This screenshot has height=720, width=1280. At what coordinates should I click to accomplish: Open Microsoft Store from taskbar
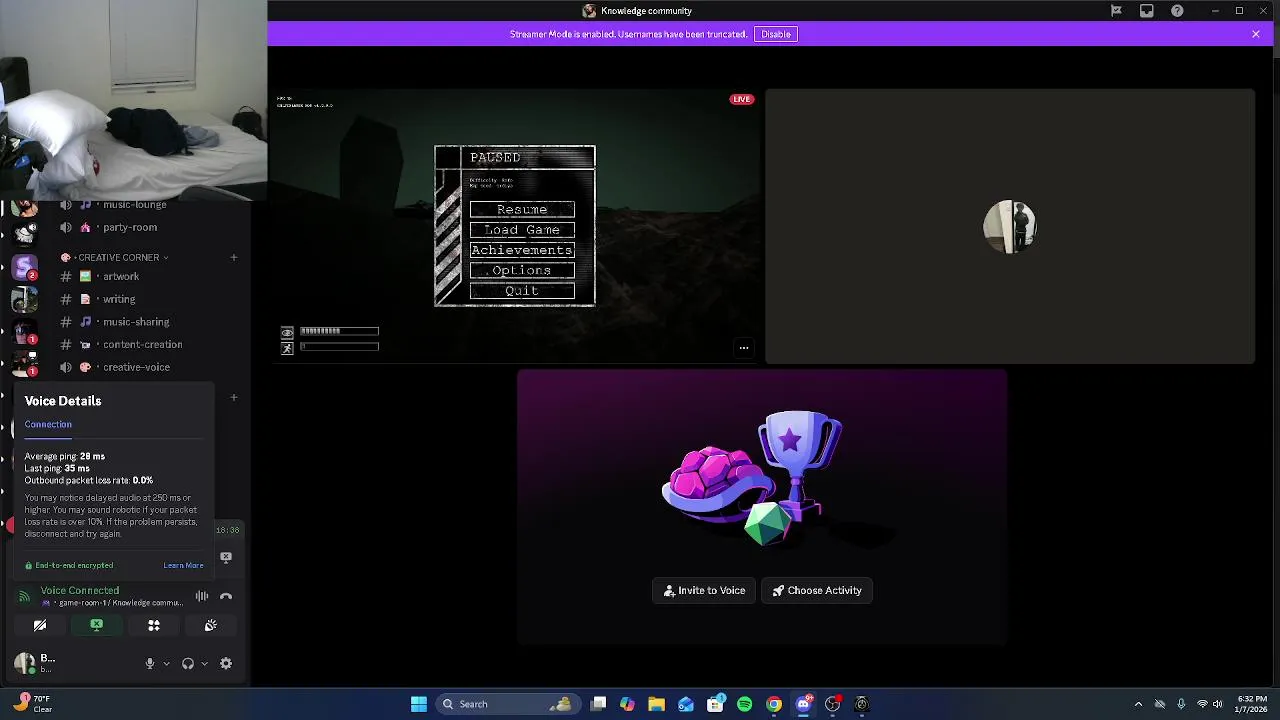(x=715, y=704)
